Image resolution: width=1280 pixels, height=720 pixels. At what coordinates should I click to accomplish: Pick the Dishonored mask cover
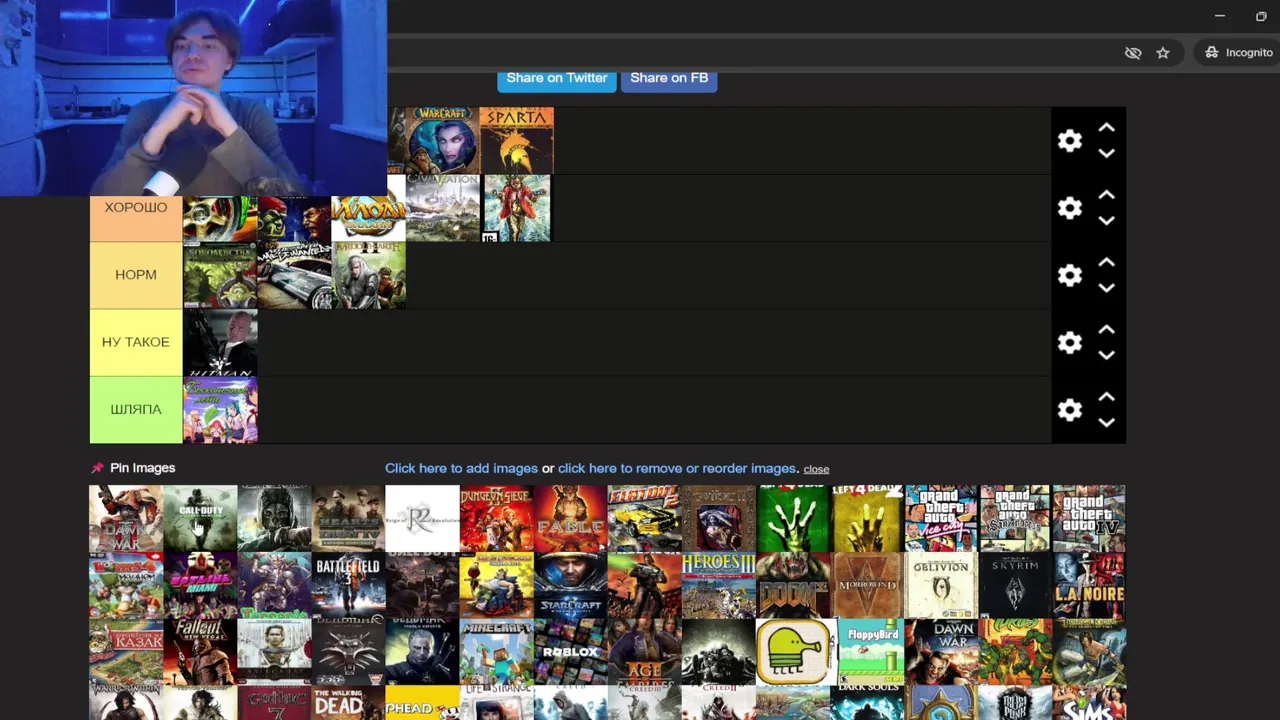coord(274,518)
